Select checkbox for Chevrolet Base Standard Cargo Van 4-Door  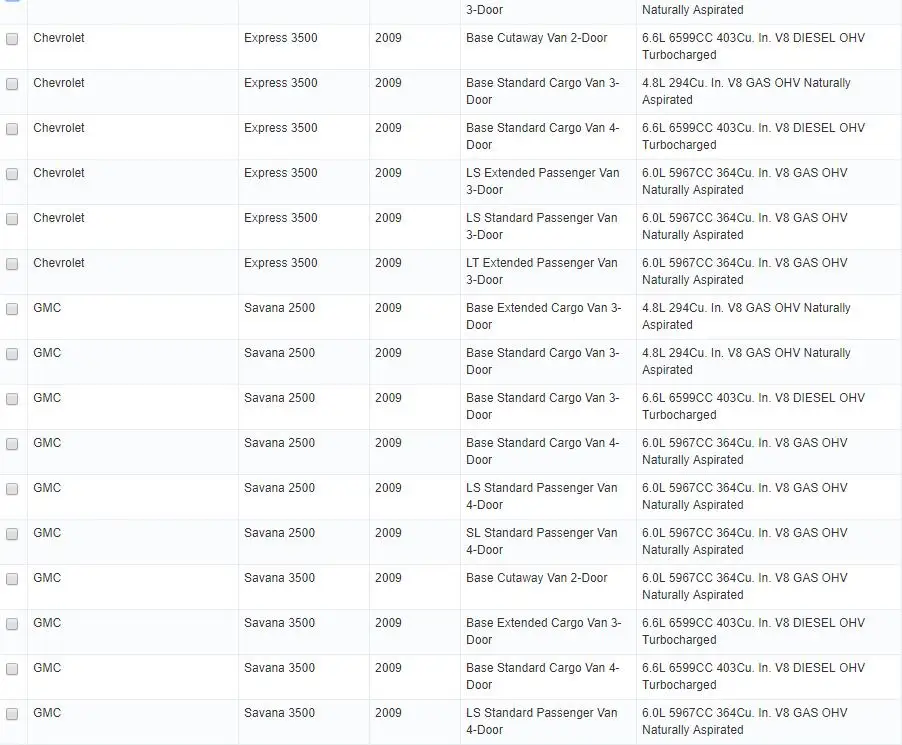pos(12,129)
